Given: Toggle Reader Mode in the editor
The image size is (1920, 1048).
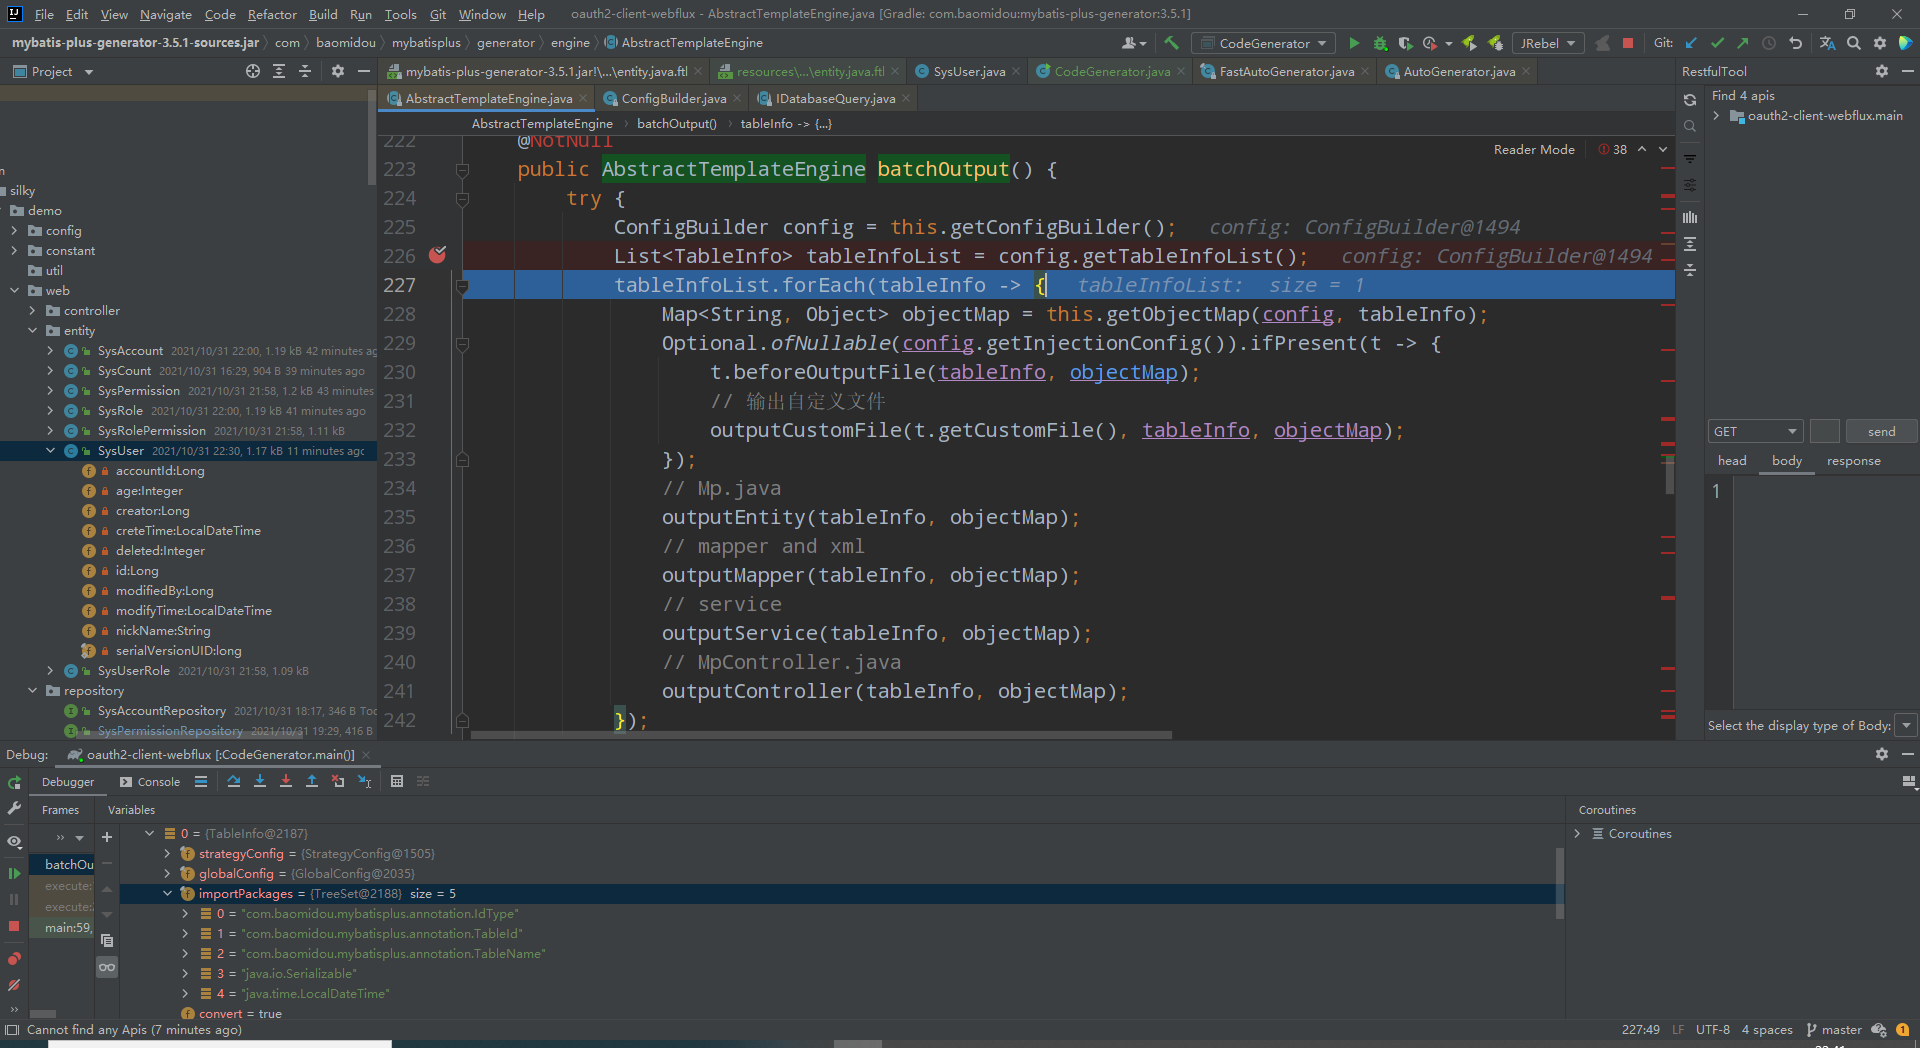Looking at the screenshot, I should coord(1533,149).
